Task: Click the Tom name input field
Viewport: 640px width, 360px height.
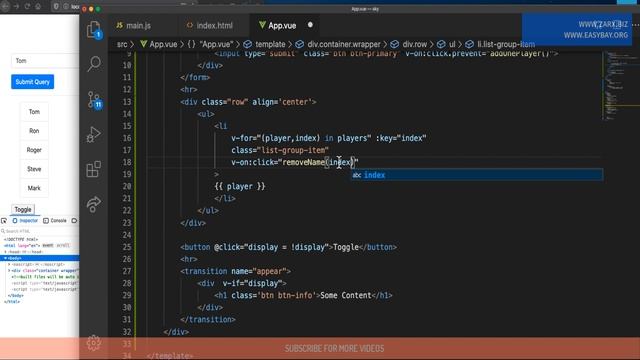Action: coord(45,61)
